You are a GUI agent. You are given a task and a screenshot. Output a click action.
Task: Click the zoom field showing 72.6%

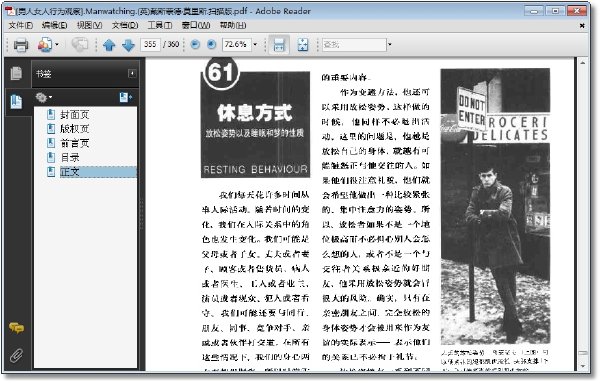[x=236, y=44]
